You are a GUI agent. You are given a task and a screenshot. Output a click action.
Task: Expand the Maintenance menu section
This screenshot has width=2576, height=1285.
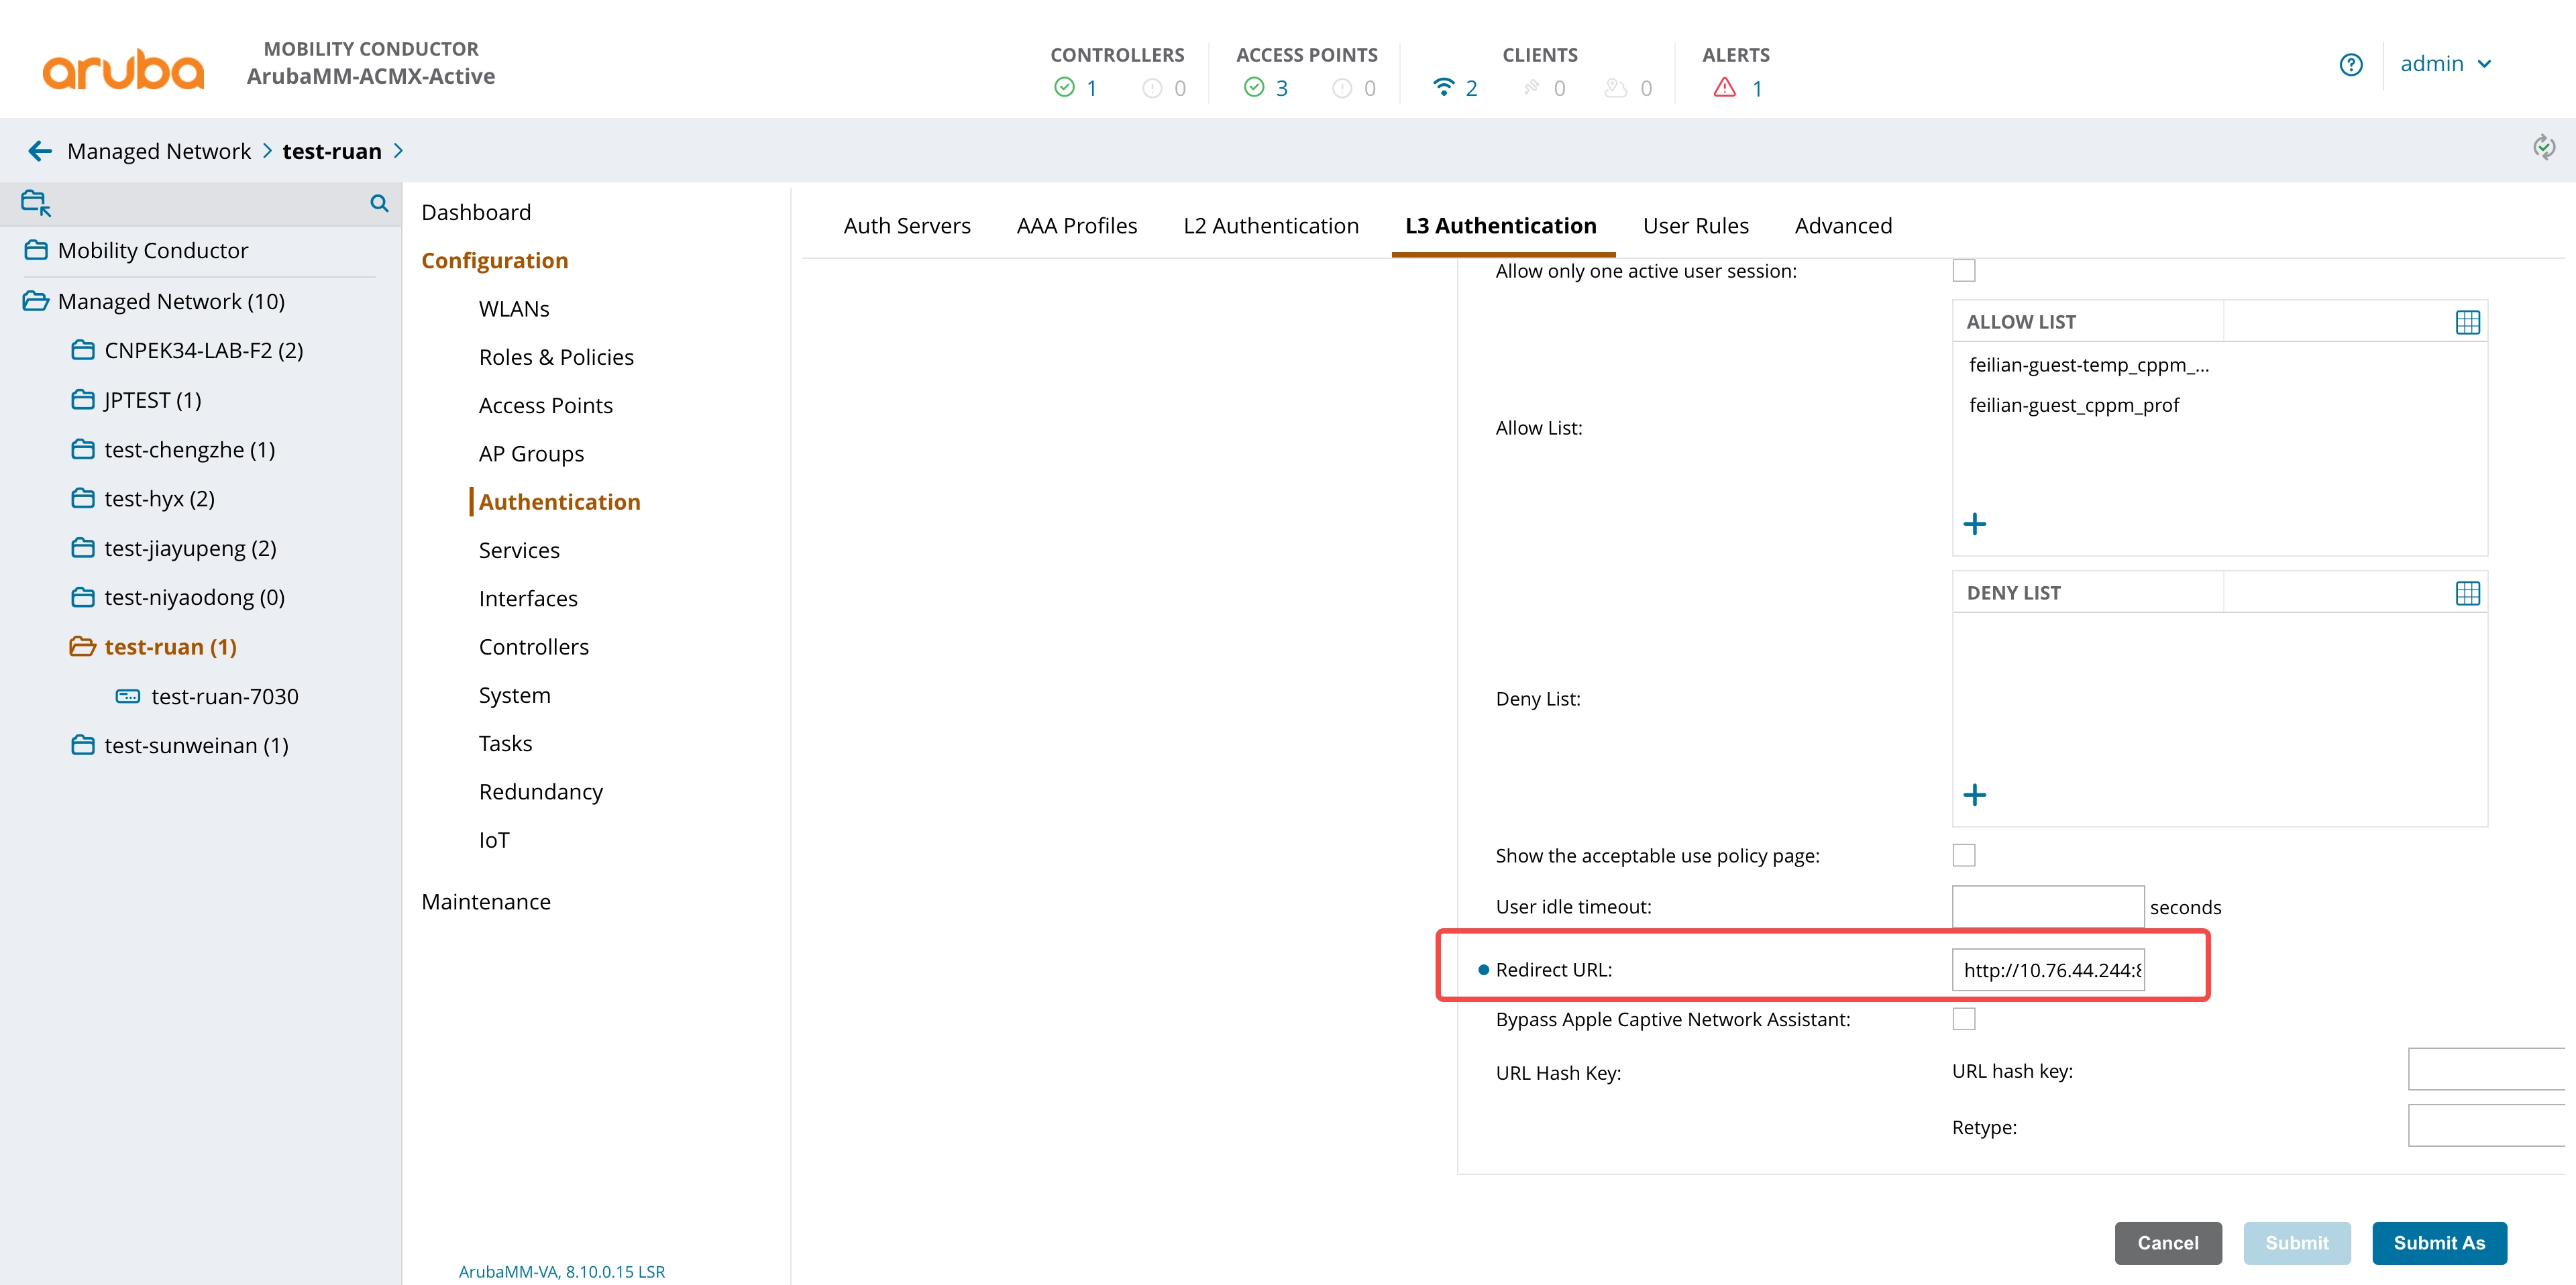(x=486, y=901)
